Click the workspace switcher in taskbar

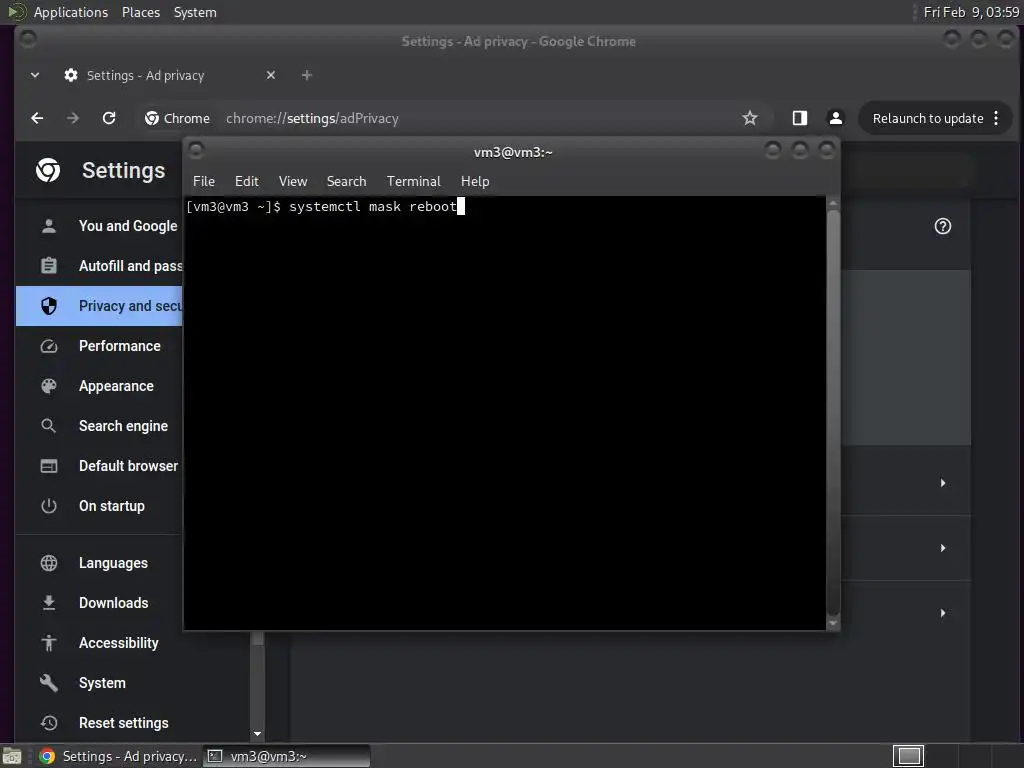click(x=908, y=756)
